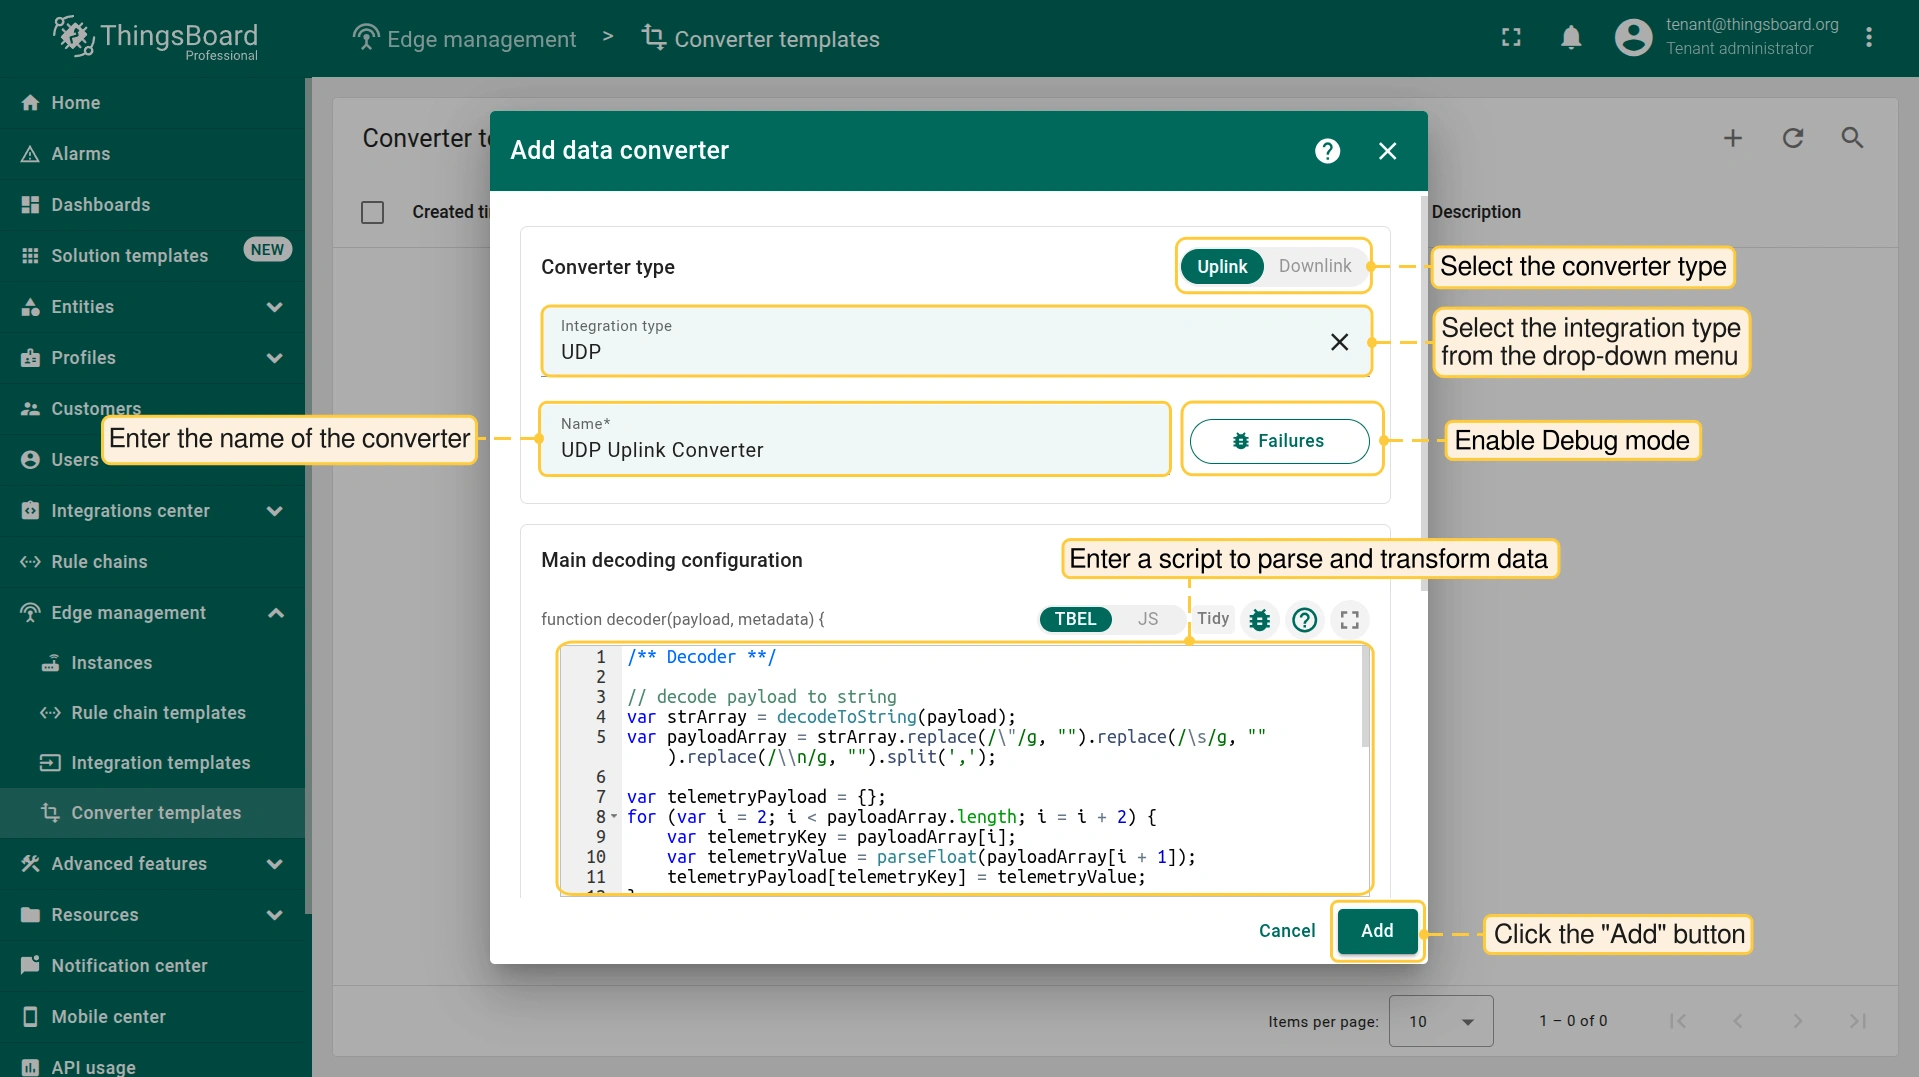1919x1077 pixels.
Task: Expand the Resources menu chevron
Action: (274, 915)
